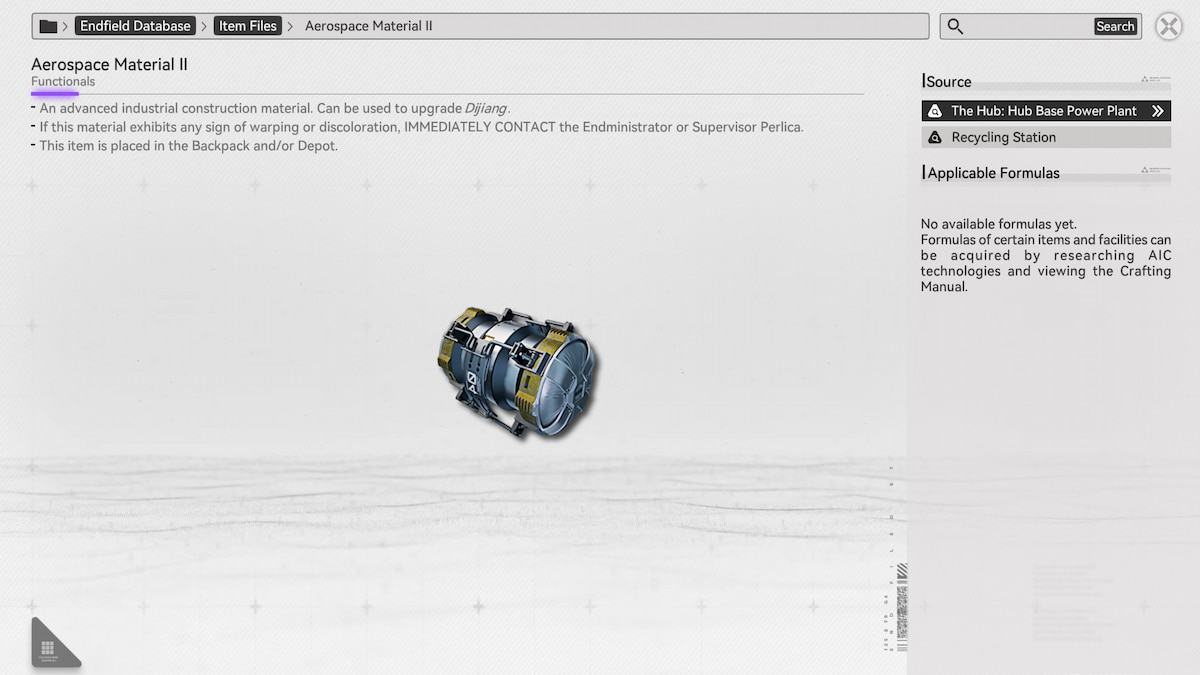1200x675 pixels.
Task: Click the small emblem beside Applicable Formulas
Action: pos(1155,171)
